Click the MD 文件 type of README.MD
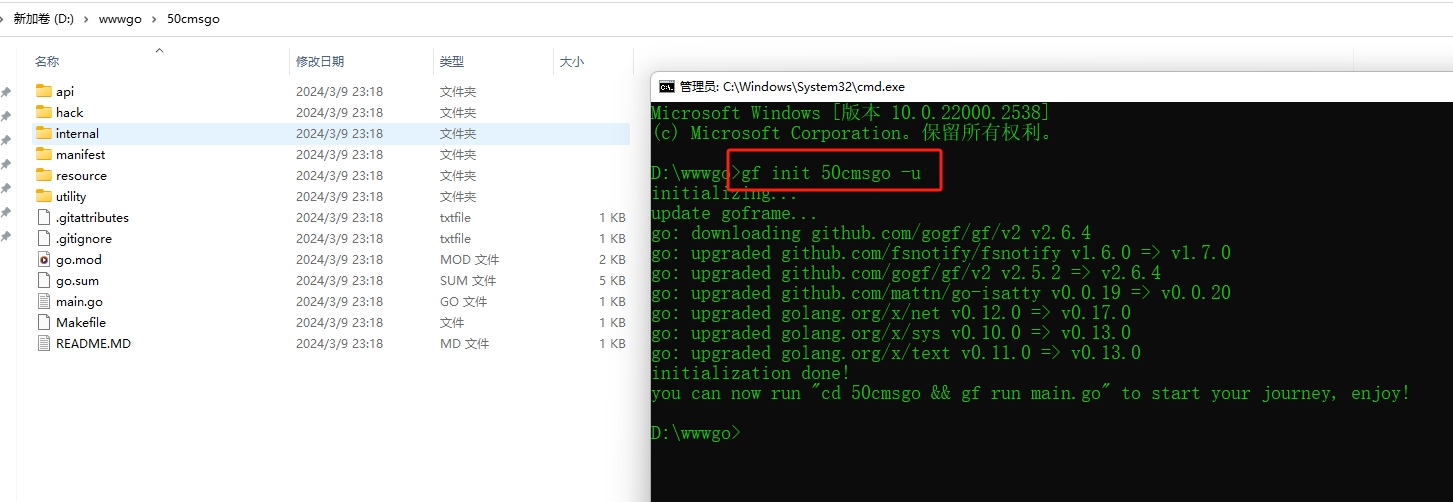 [465, 343]
